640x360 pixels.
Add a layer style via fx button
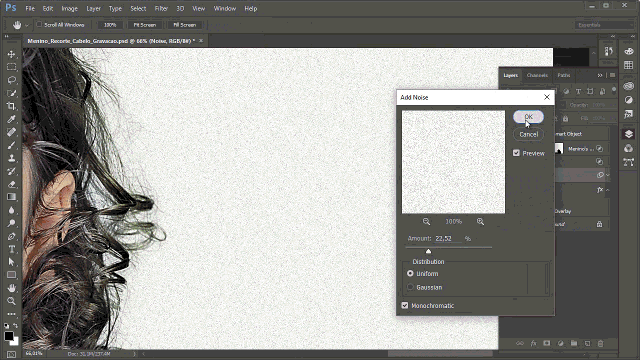pyautogui.click(x=533, y=344)
